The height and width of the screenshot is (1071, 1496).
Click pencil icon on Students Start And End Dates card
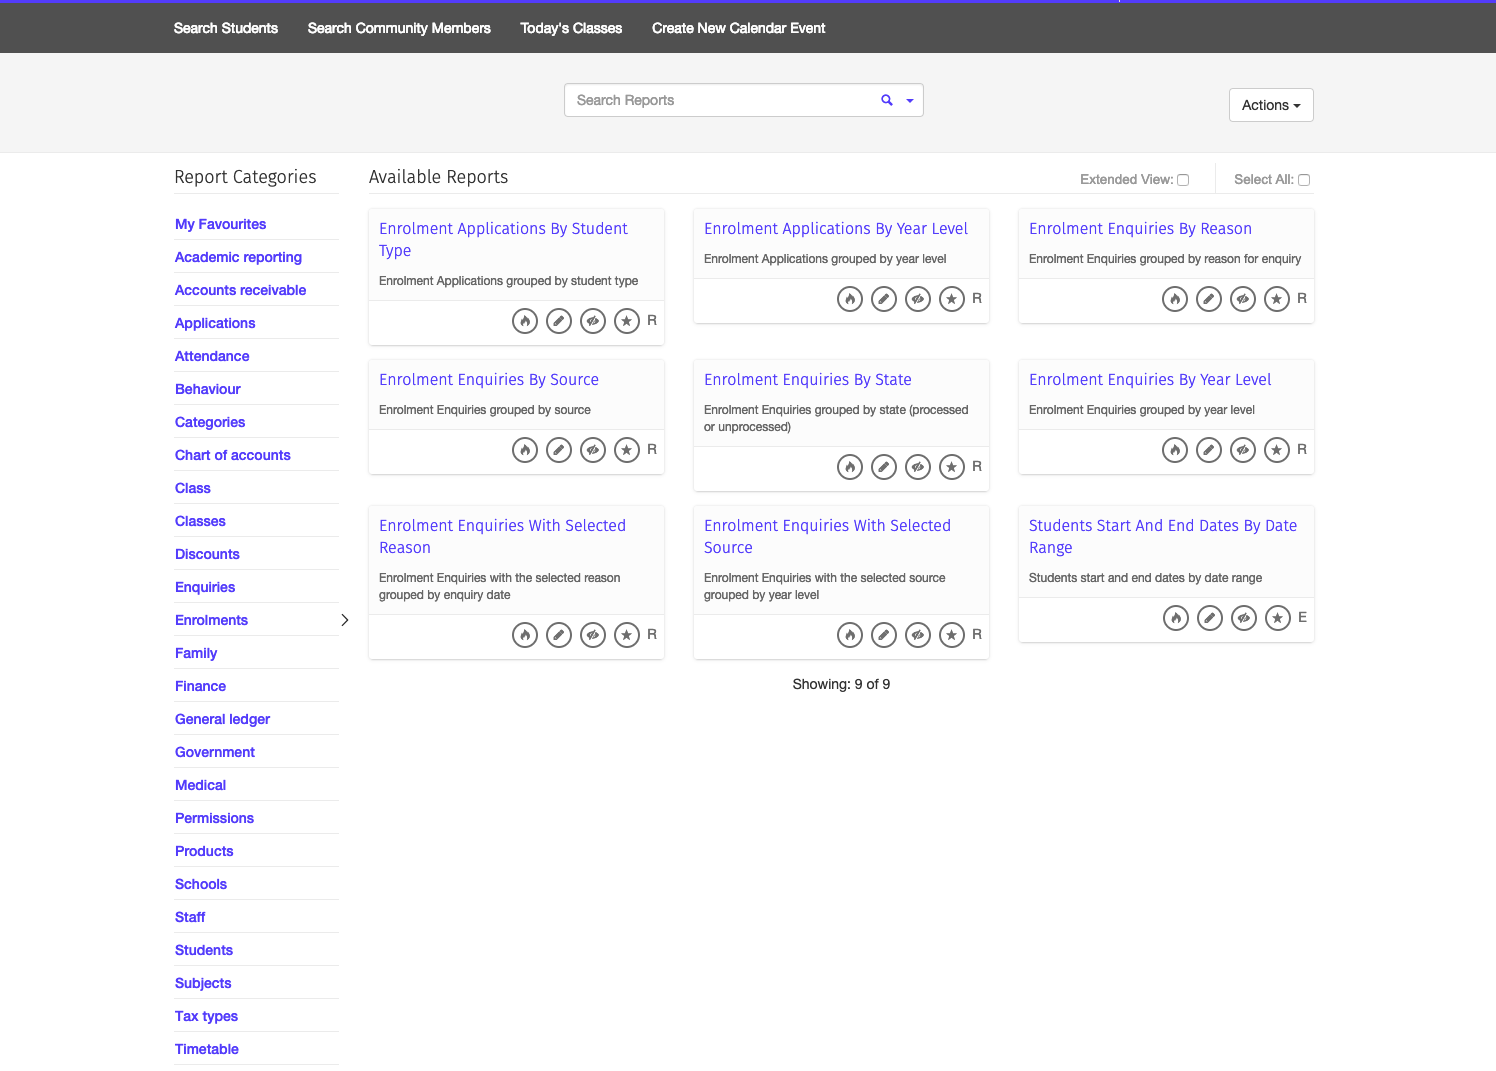[x=1210, y=618]
